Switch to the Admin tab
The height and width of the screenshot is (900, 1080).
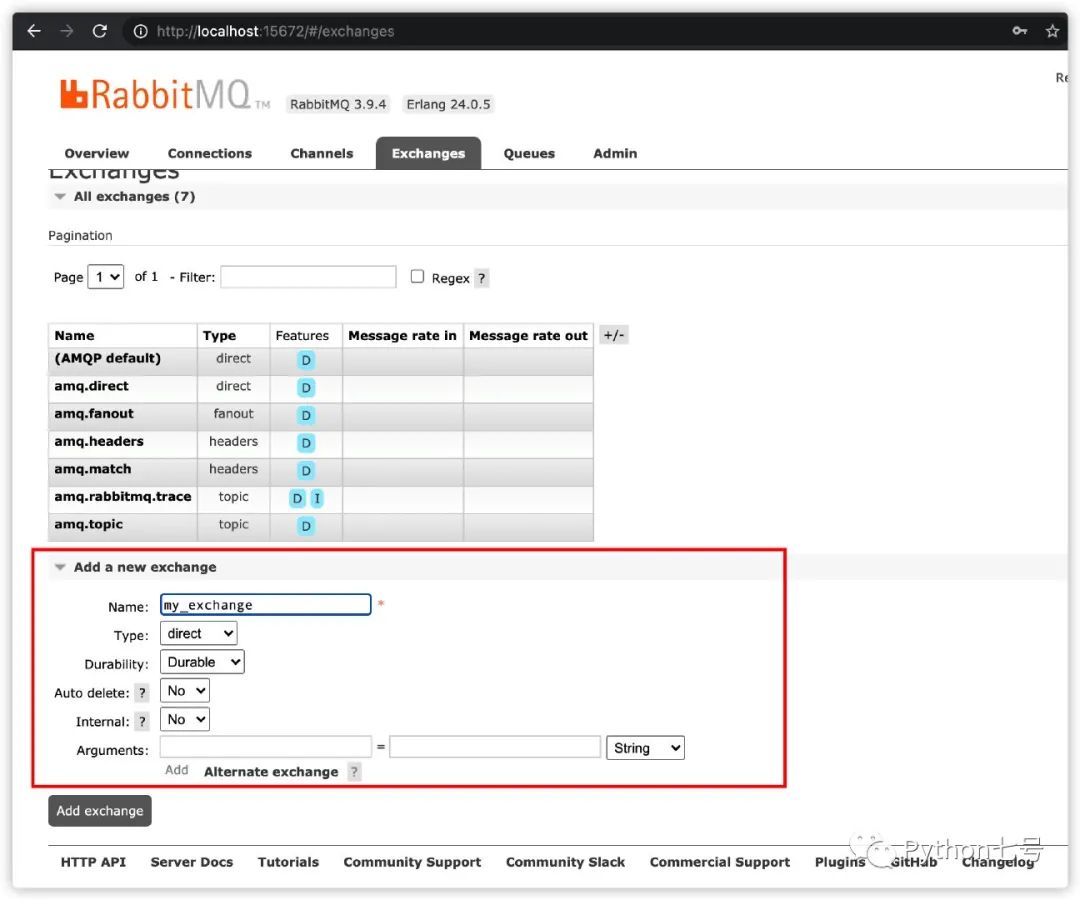(x=615, y=154)
